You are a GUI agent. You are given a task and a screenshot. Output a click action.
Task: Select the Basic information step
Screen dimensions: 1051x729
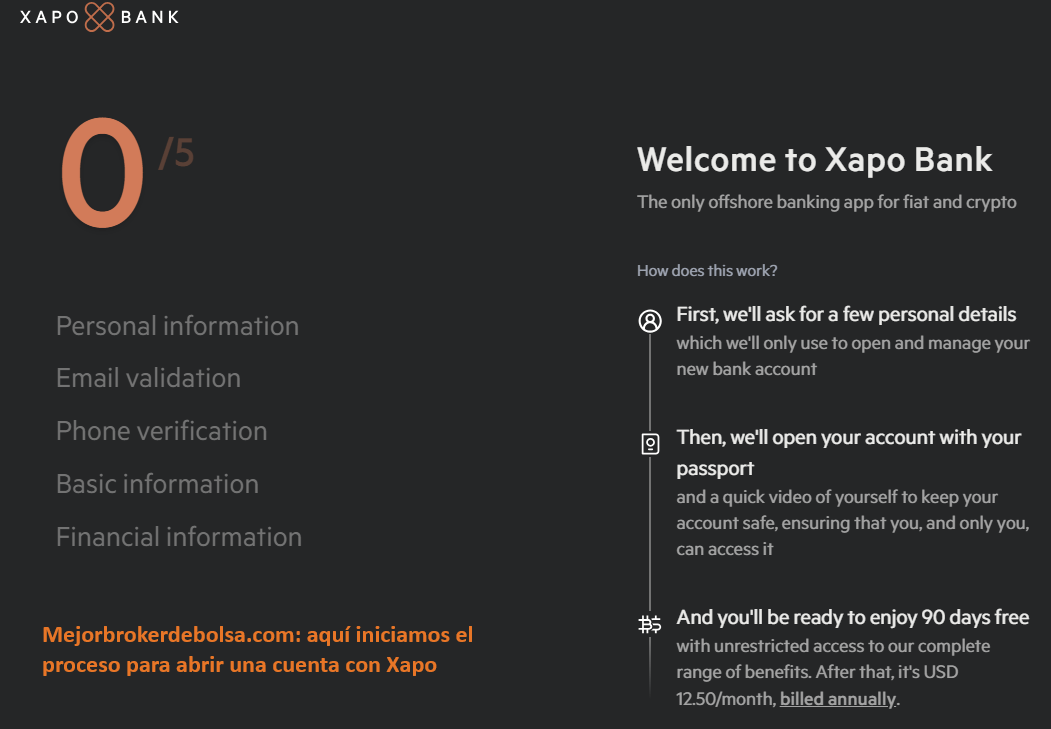(x=158, y=484)
